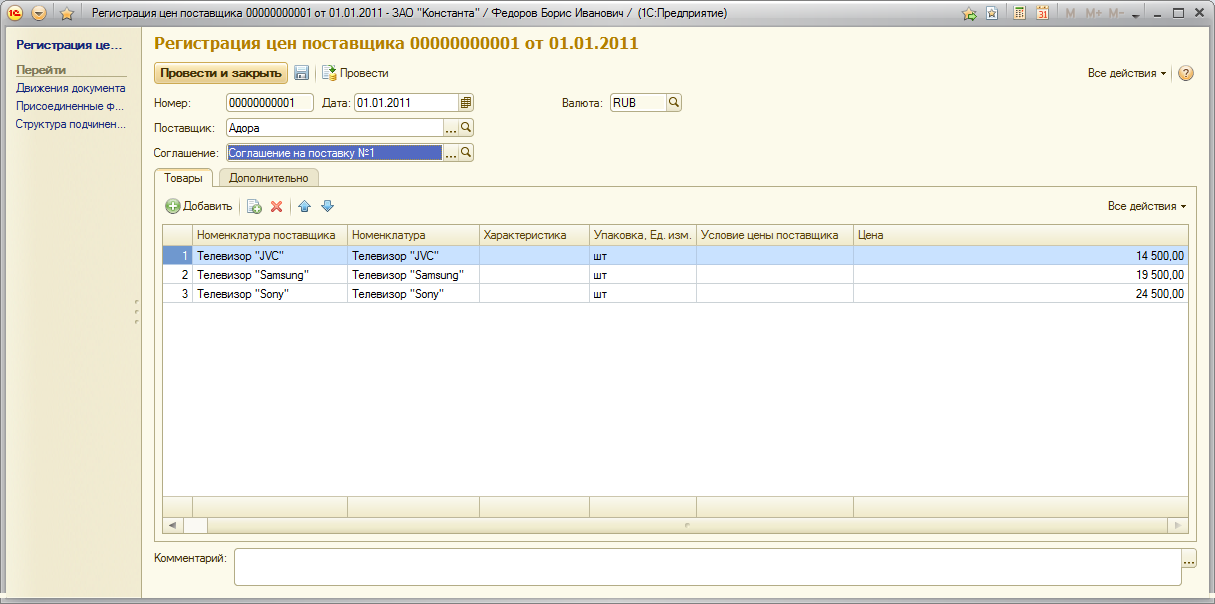Select supplier item Телевизор "Samsung" in row 2
1215x604 pixels.
[270, 275]
